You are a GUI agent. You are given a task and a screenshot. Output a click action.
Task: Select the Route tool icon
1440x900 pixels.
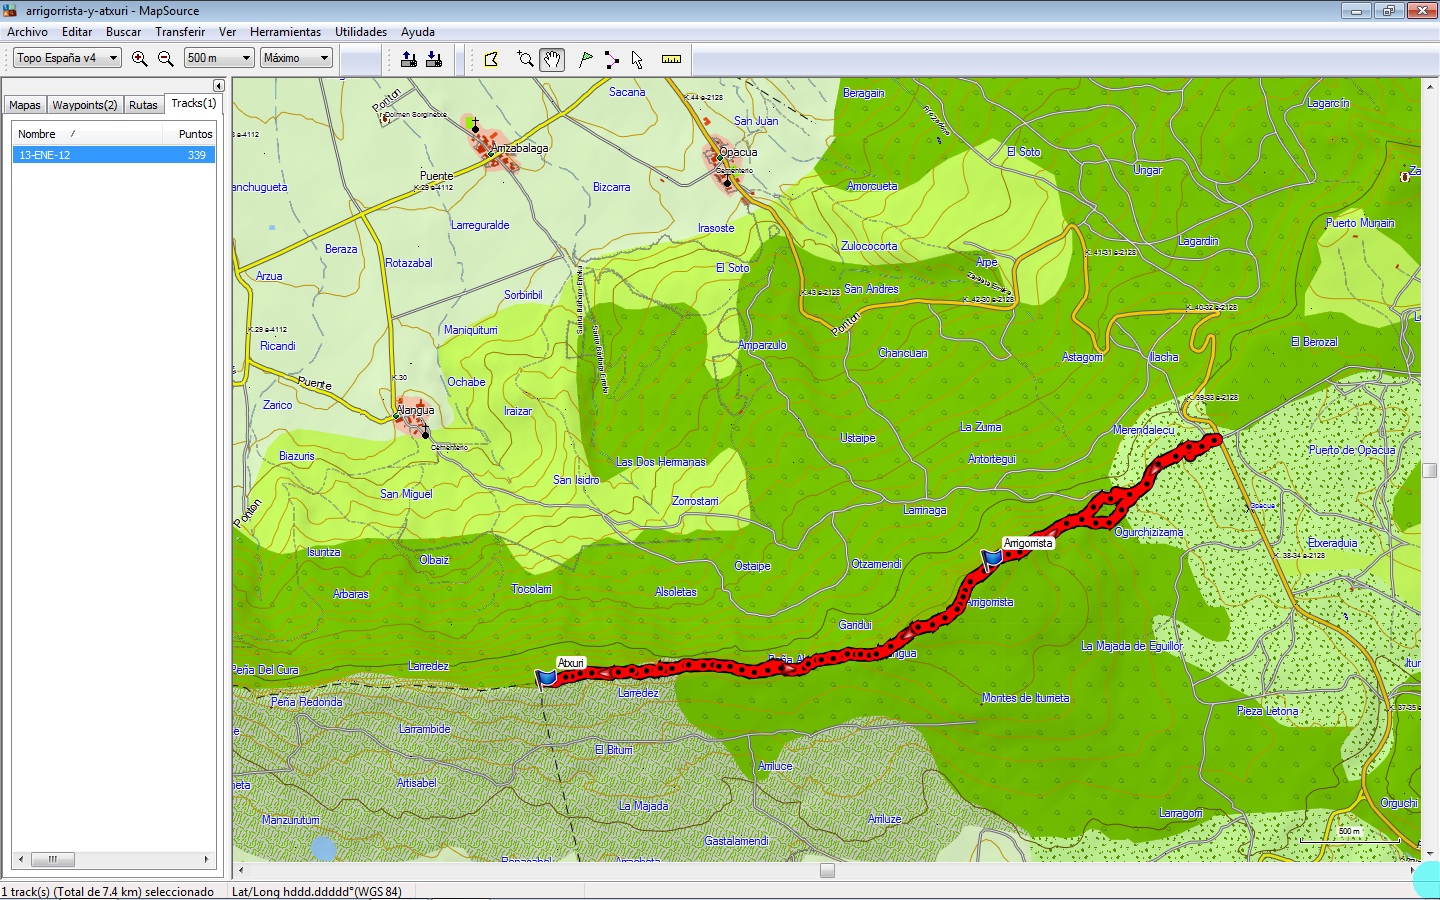(611, 59)
